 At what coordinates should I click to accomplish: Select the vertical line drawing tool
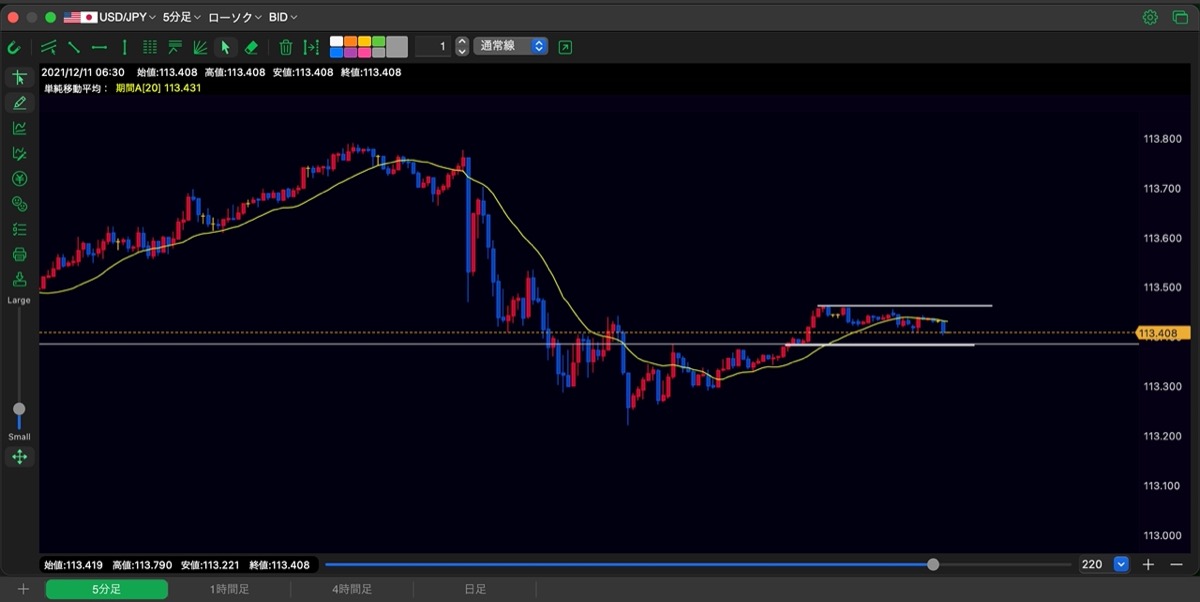(125, 46)
